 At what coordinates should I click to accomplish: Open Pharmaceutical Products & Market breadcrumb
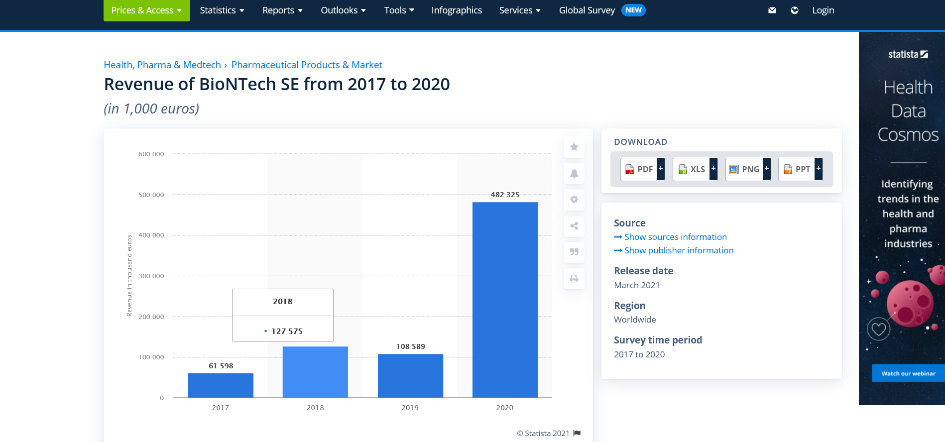[307, 65]
